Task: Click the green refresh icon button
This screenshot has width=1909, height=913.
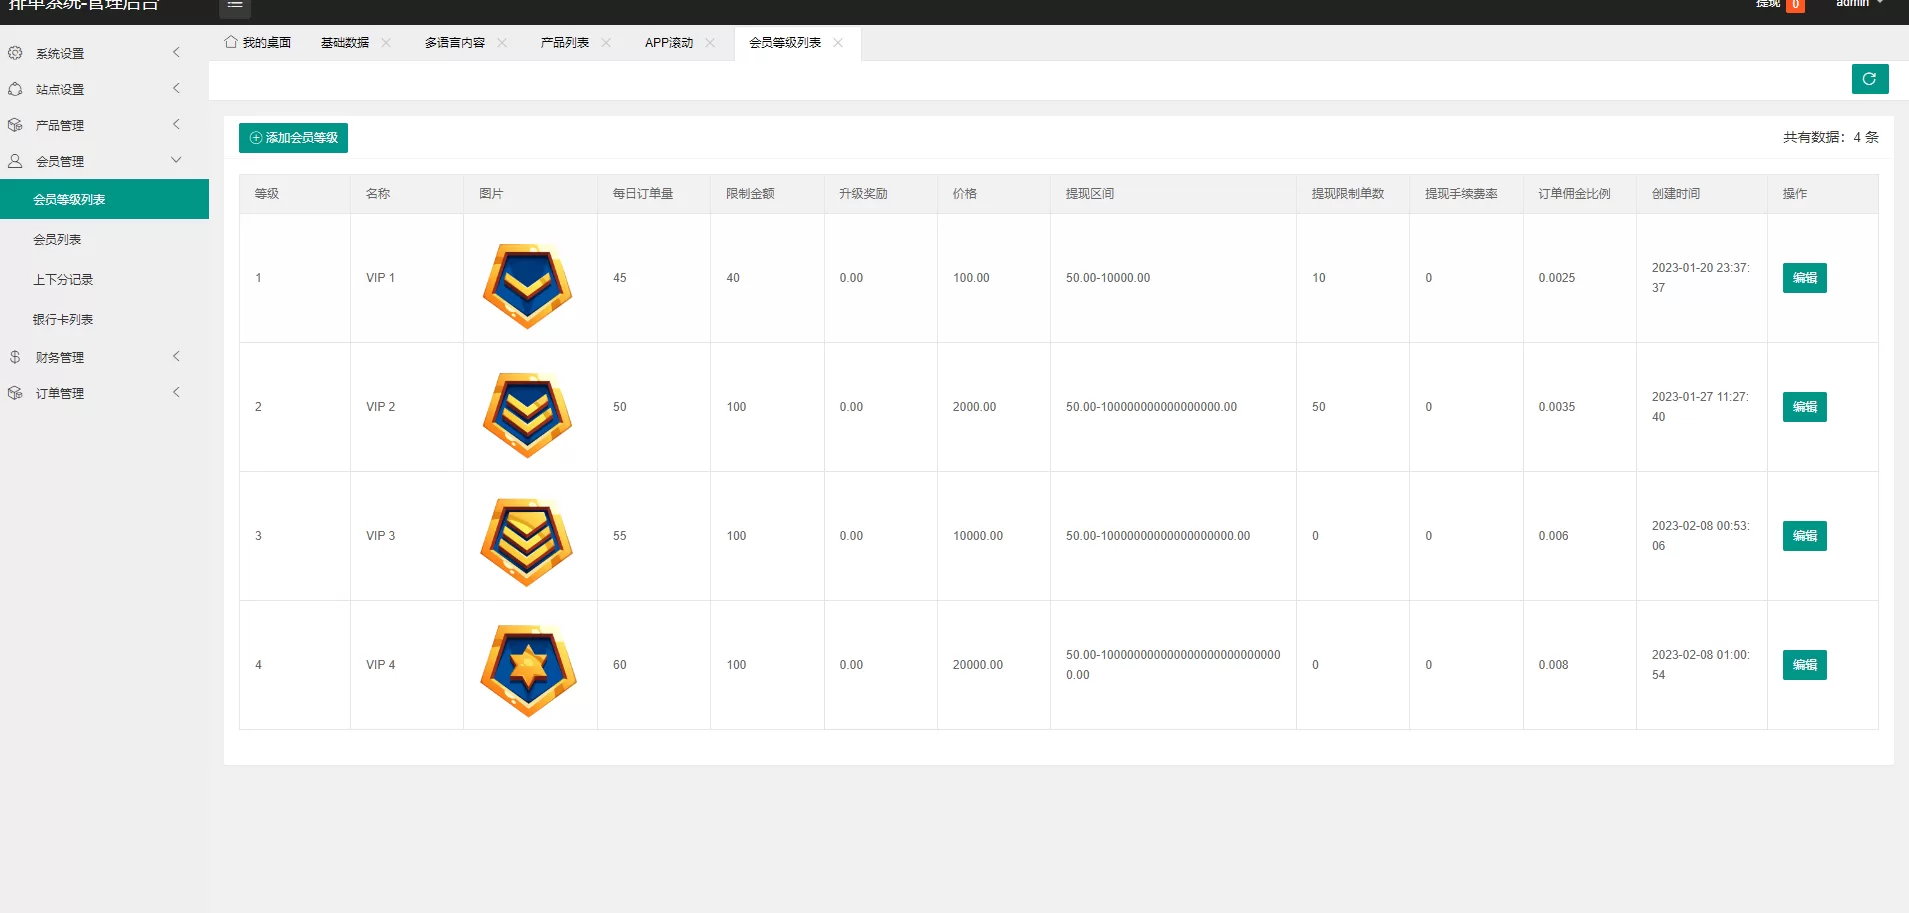Action: (1869, 79)
